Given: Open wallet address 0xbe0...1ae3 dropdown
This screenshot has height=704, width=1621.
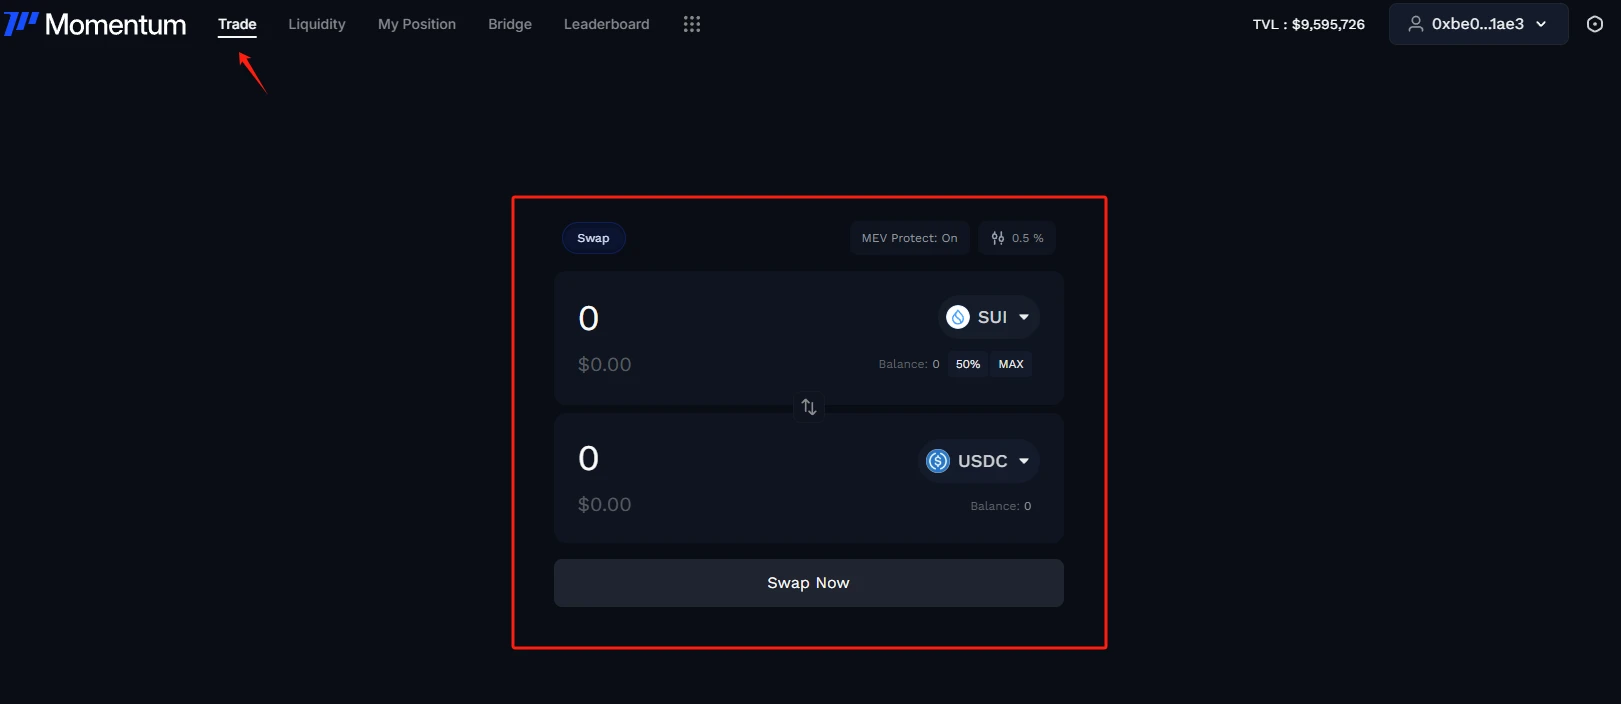Looking at the screenshot, I should [1478, 24].
